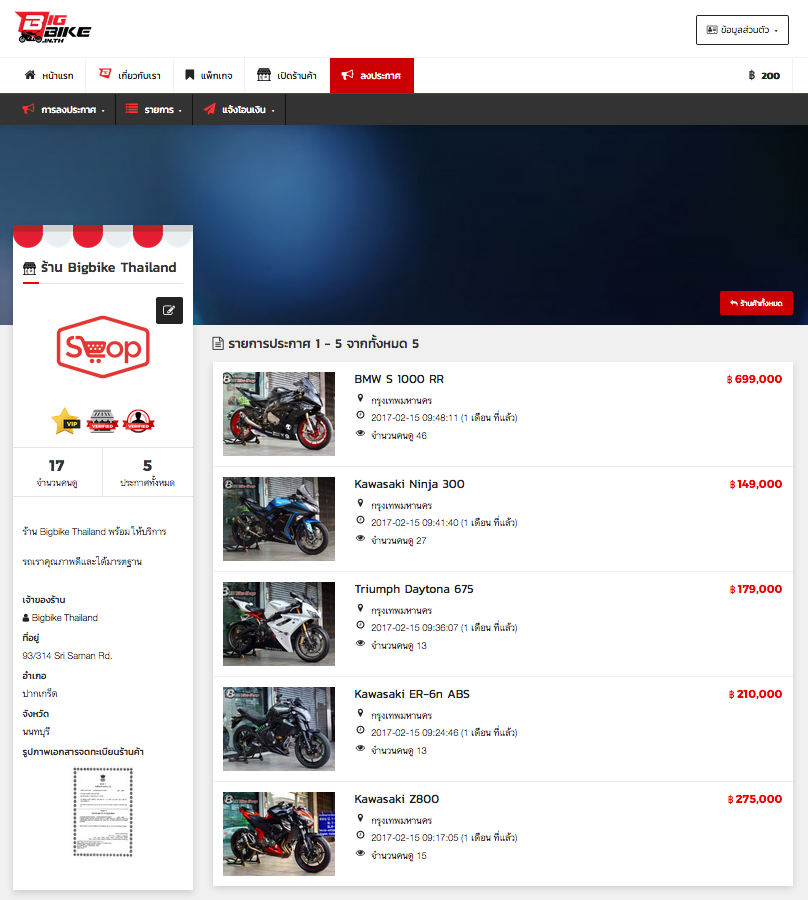Click the verified shop badge icon
This screenshot has width=808, height=900.
click(x=102, y=421)
